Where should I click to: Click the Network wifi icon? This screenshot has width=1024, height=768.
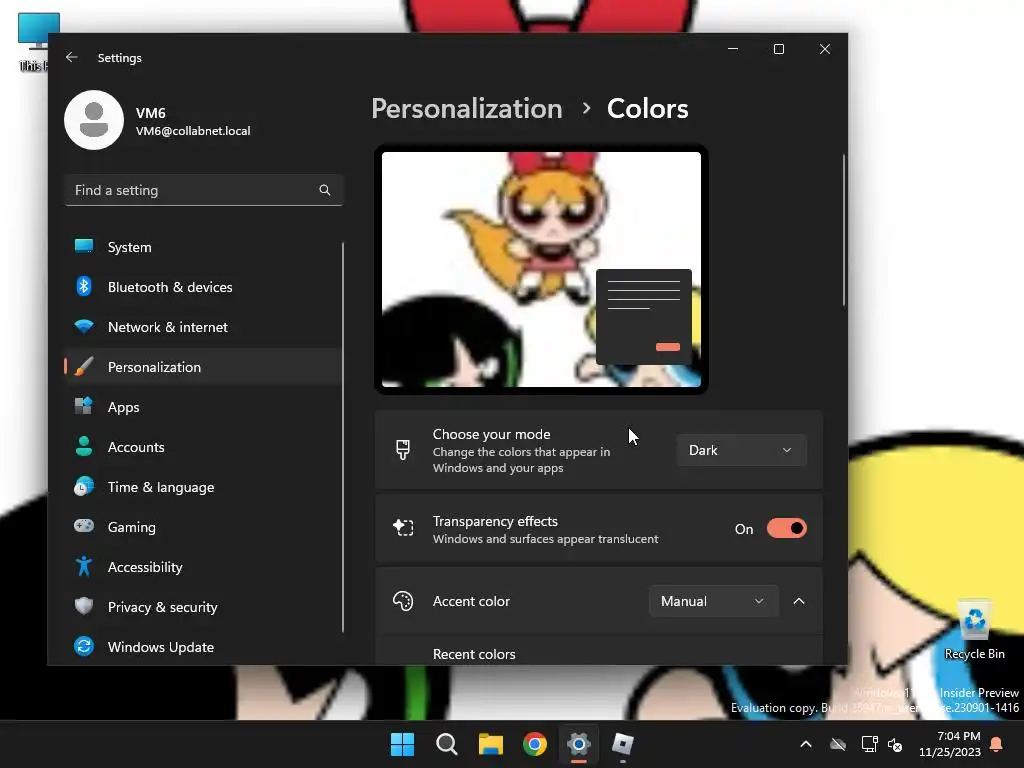[x=84, y=327]
